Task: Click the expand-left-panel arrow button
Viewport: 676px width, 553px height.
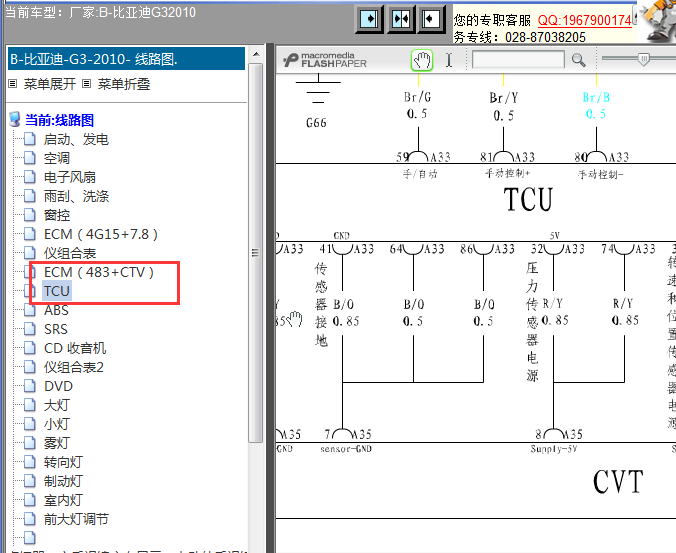Action: (x=369, y=19)
